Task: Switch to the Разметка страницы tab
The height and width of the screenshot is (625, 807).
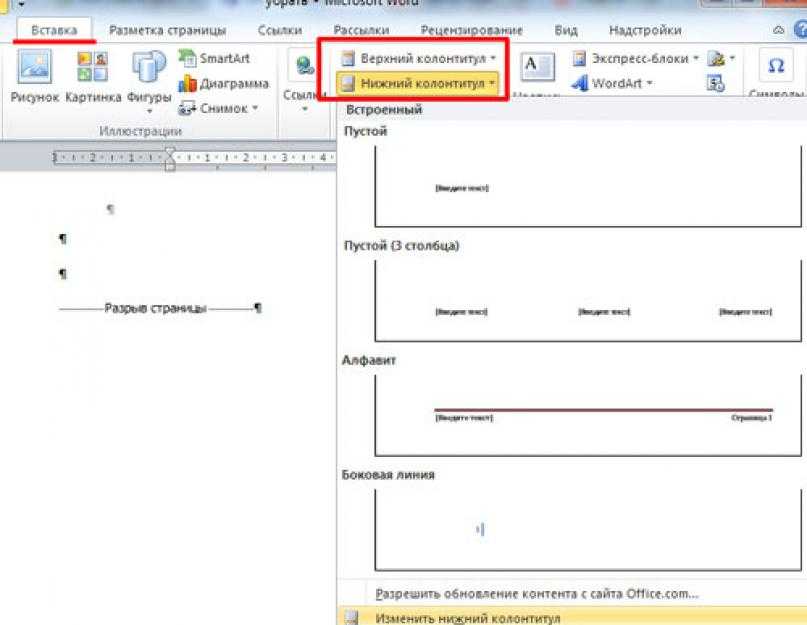Action: [168, 30]
